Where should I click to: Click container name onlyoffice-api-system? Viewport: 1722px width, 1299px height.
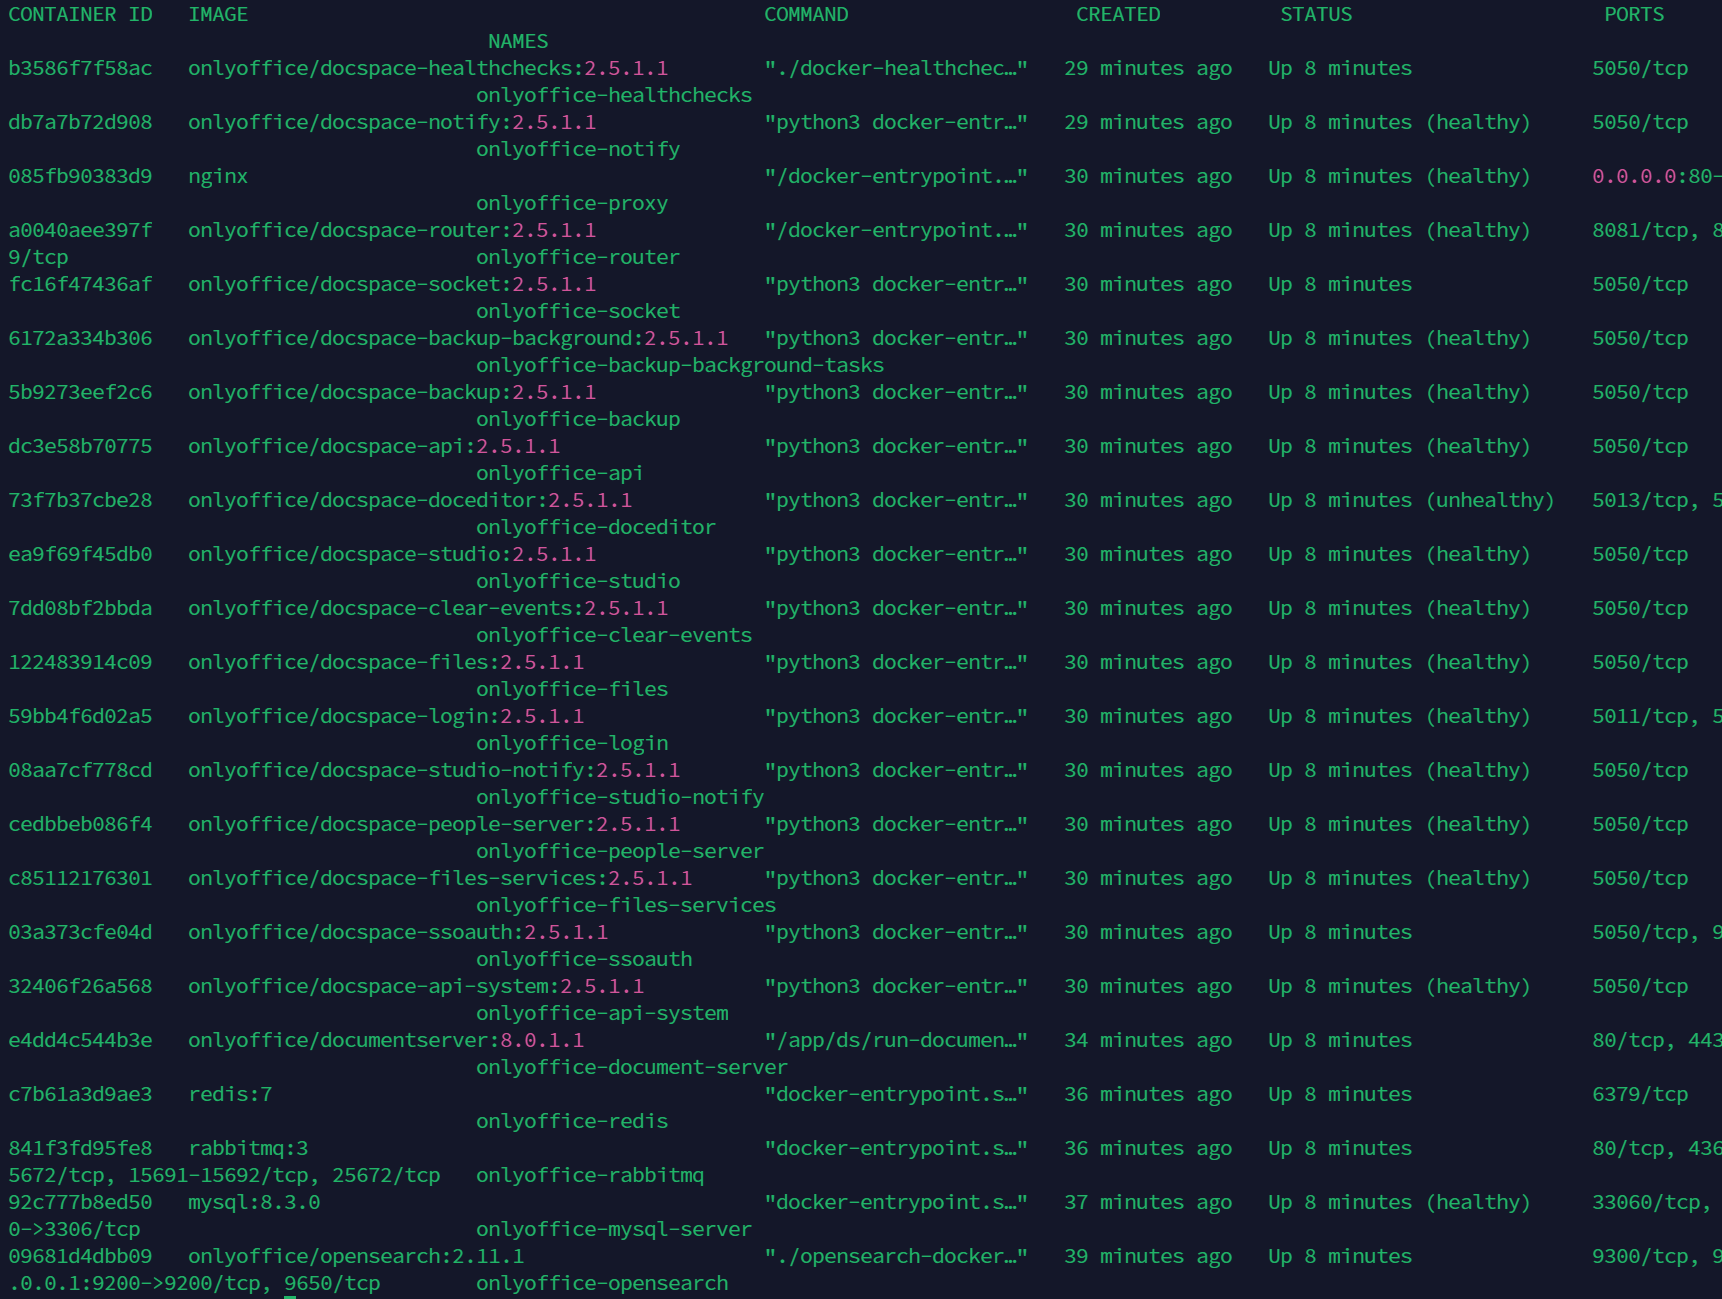coord(602,1013)
